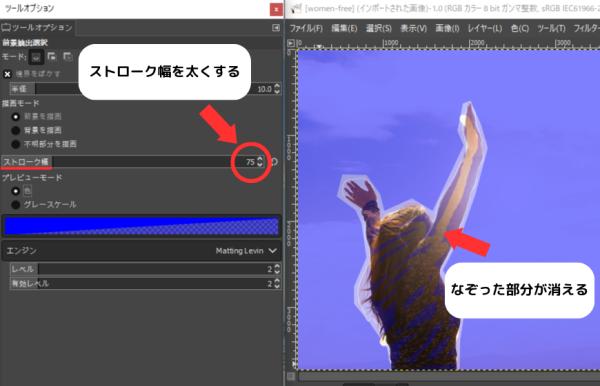Open the Filters (フィルター) menu
The width and height of the screenshot is (600, 386).
[586, 28]
